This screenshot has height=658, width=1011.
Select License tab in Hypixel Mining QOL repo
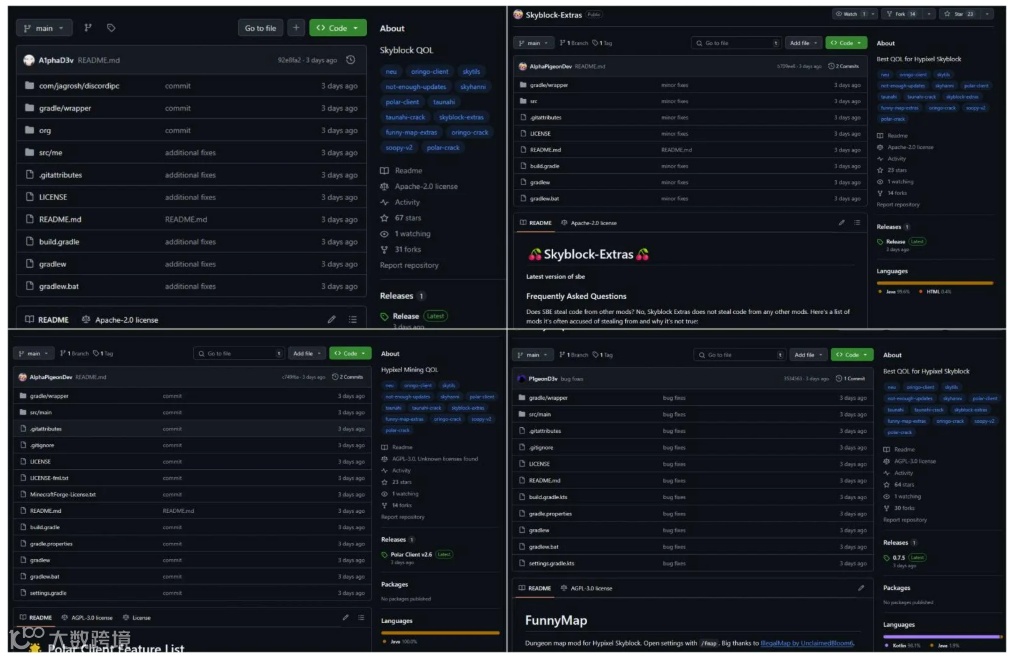click(137, 617)
